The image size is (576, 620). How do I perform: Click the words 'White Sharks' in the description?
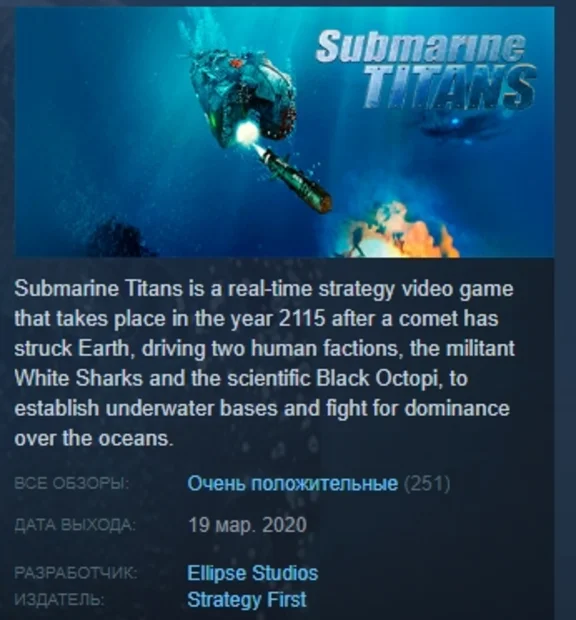click(x=78, y=379)
